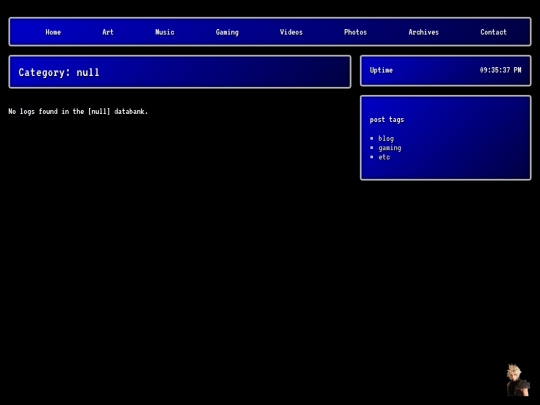Select the gaming post tag
The image size is (540, 405).
(x=390, y=148)
